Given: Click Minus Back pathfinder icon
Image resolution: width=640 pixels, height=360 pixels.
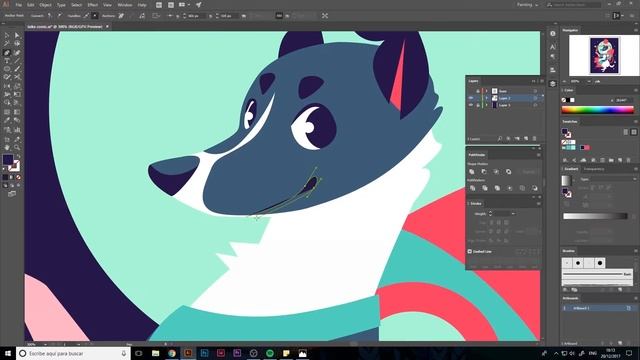Looking at the screenshot, I should click(x=535, y=188).
